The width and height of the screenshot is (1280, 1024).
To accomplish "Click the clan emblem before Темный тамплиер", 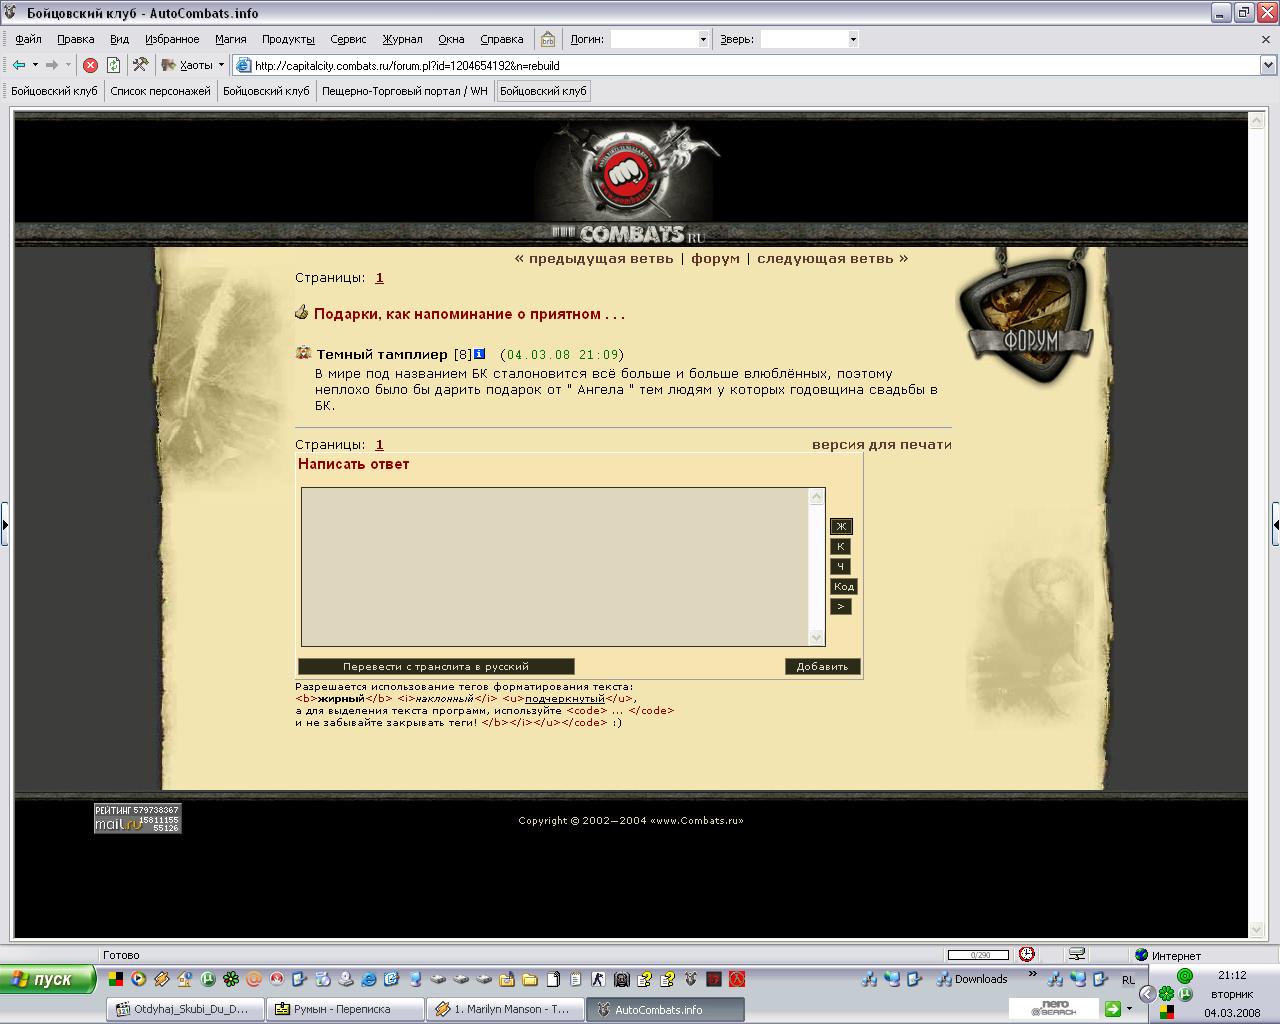I will (303, 353).
